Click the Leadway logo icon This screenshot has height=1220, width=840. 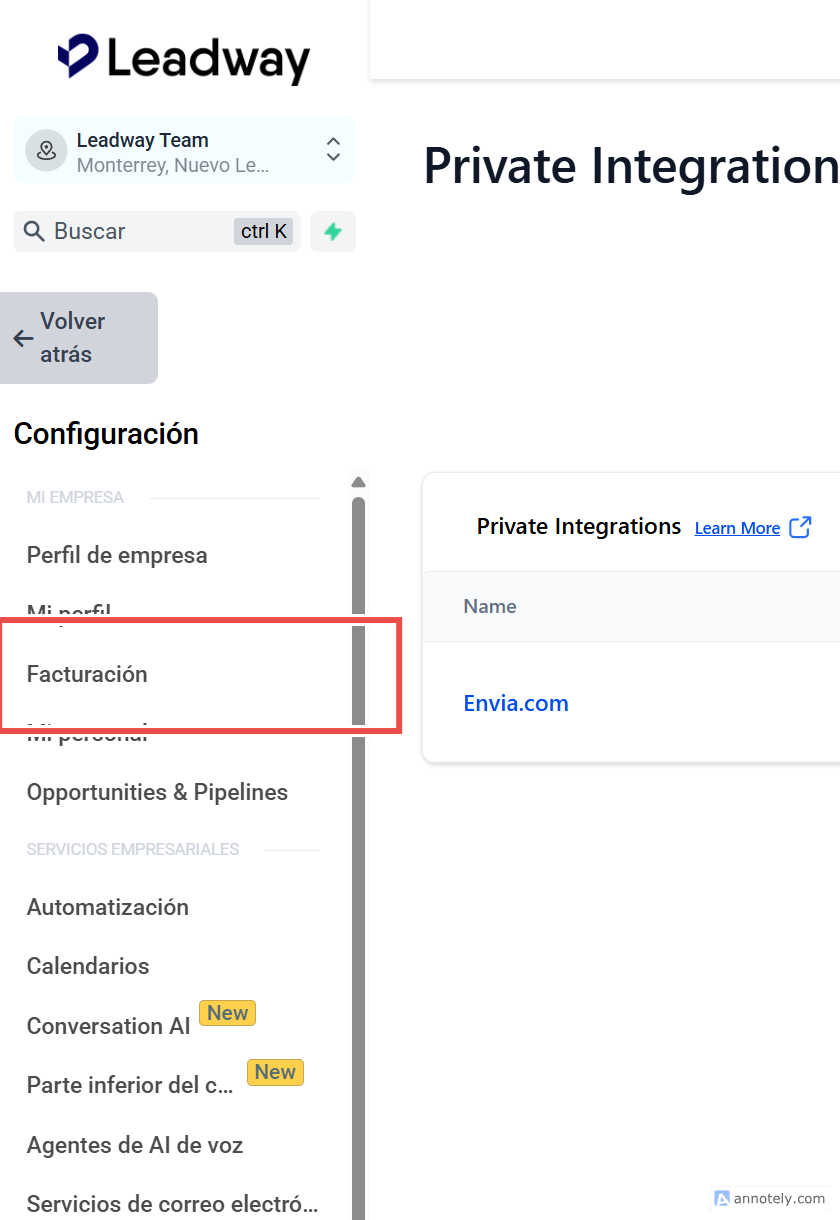(x=78, y=56)
